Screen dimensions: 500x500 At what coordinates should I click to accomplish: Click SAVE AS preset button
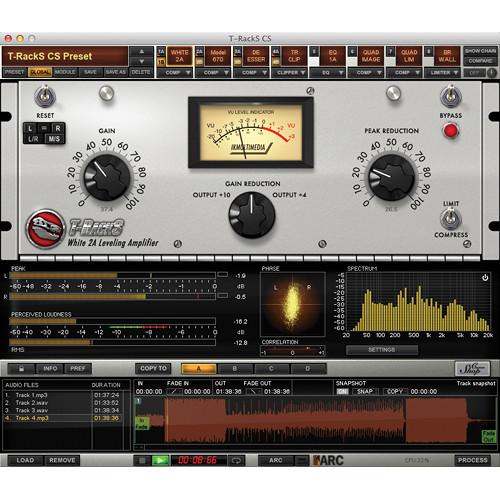pos(115,72)
